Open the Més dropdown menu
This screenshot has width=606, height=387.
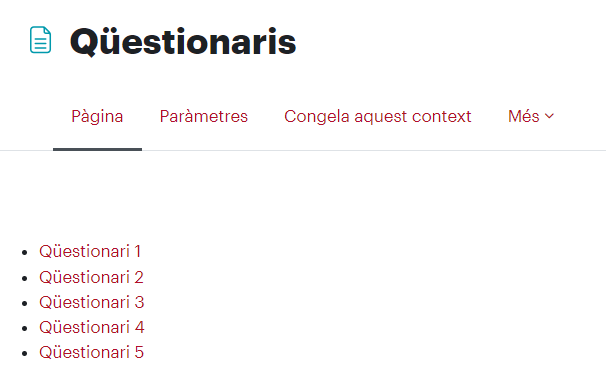click(531, 116)
